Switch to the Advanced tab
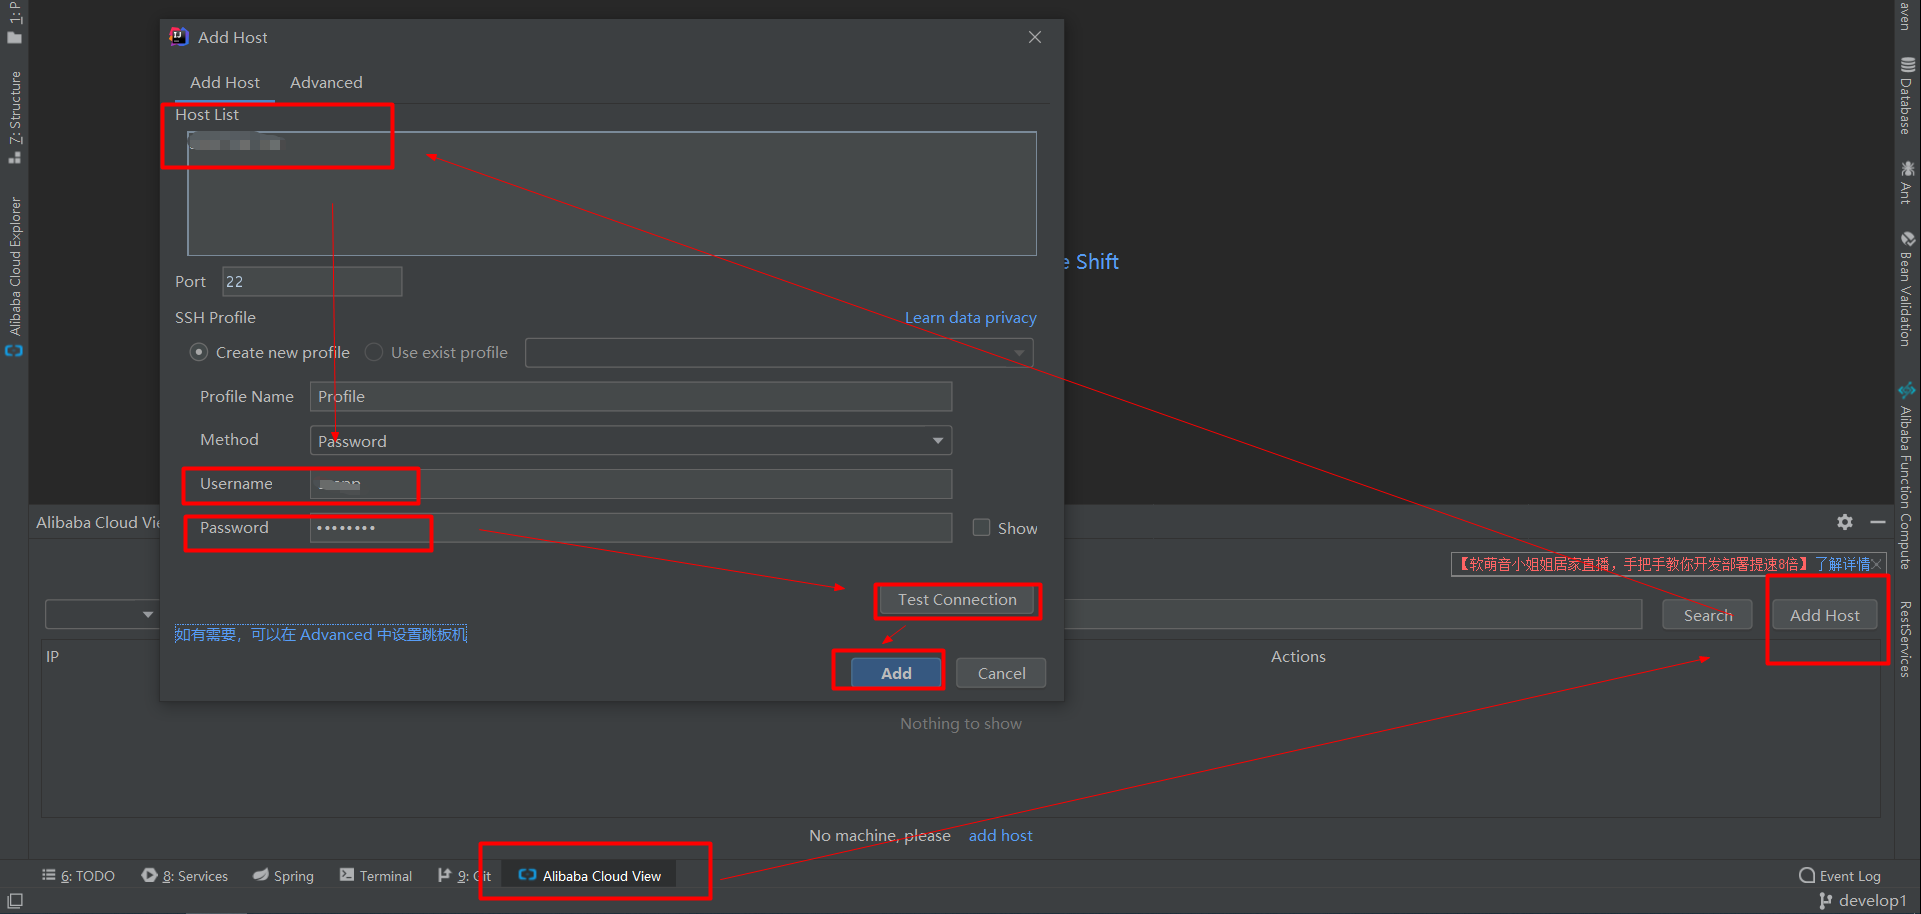The height and width of the screenshot is (914, 1921). click(326, 83)
